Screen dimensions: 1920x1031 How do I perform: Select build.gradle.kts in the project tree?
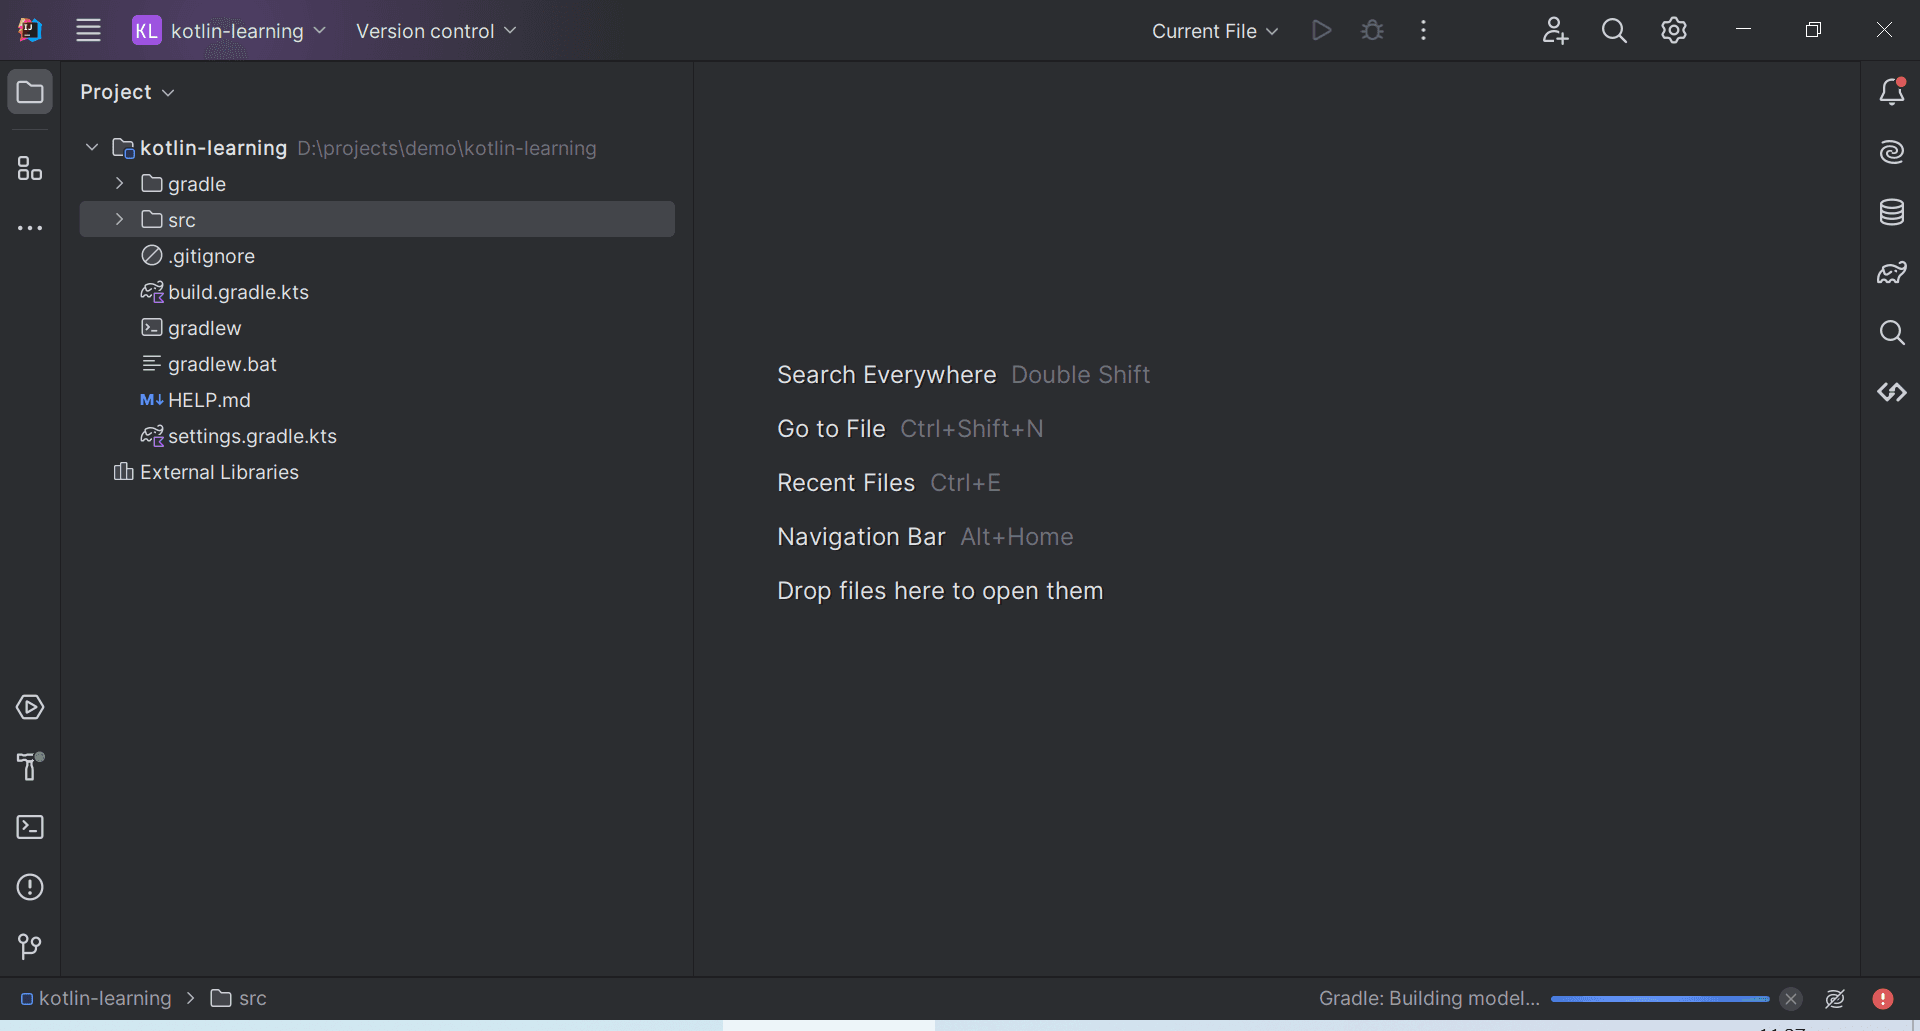coord(238,292)
